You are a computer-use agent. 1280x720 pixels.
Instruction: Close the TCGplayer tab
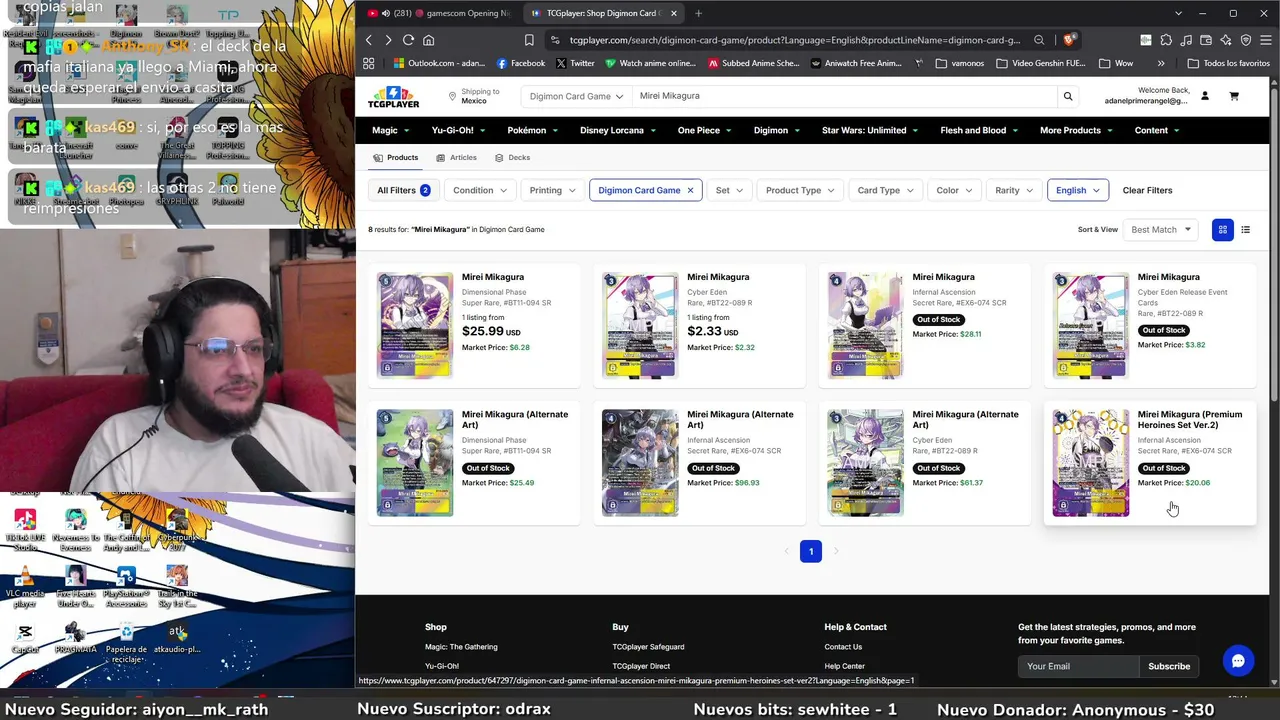[674, 13]
